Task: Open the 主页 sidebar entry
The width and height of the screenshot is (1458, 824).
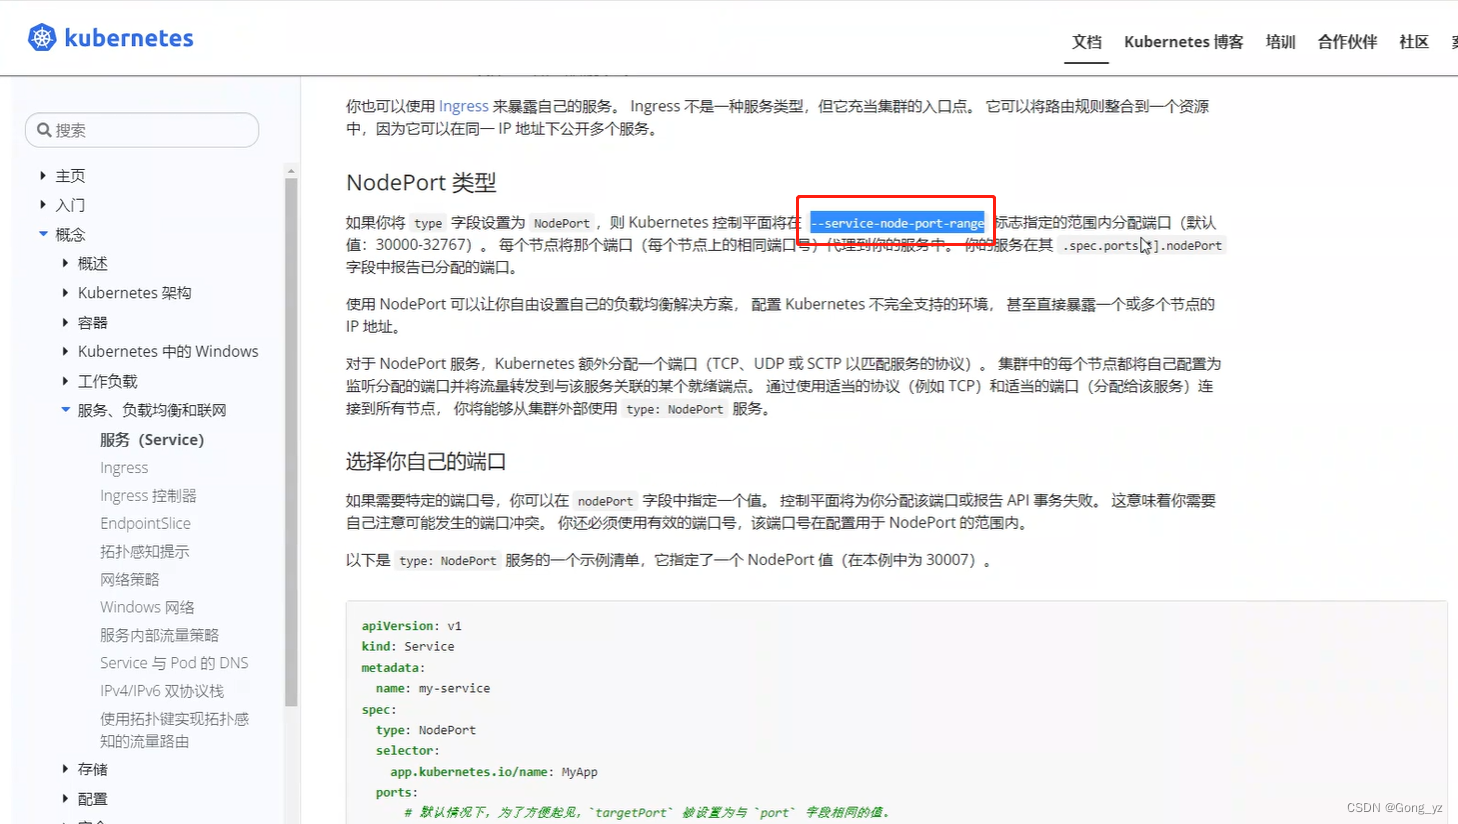Action: (x=70, y=176)
